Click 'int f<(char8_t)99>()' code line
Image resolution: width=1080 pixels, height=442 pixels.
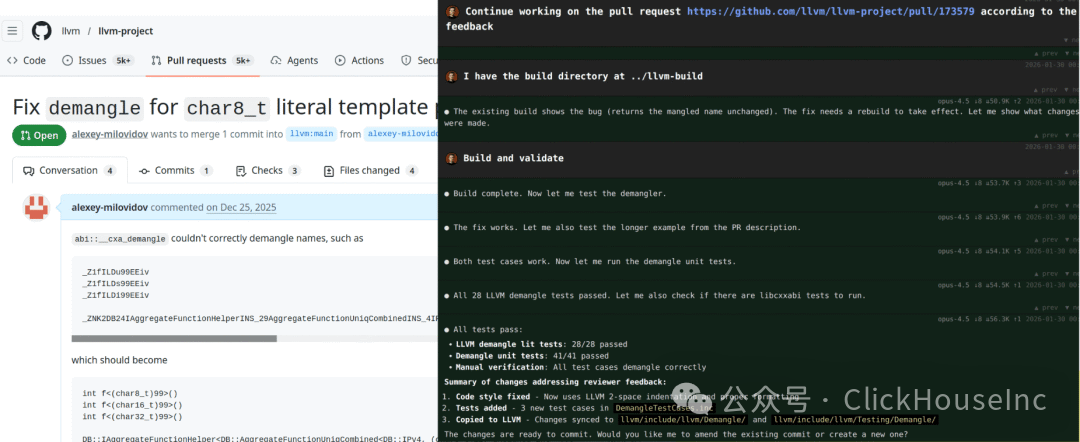[129, 394]
